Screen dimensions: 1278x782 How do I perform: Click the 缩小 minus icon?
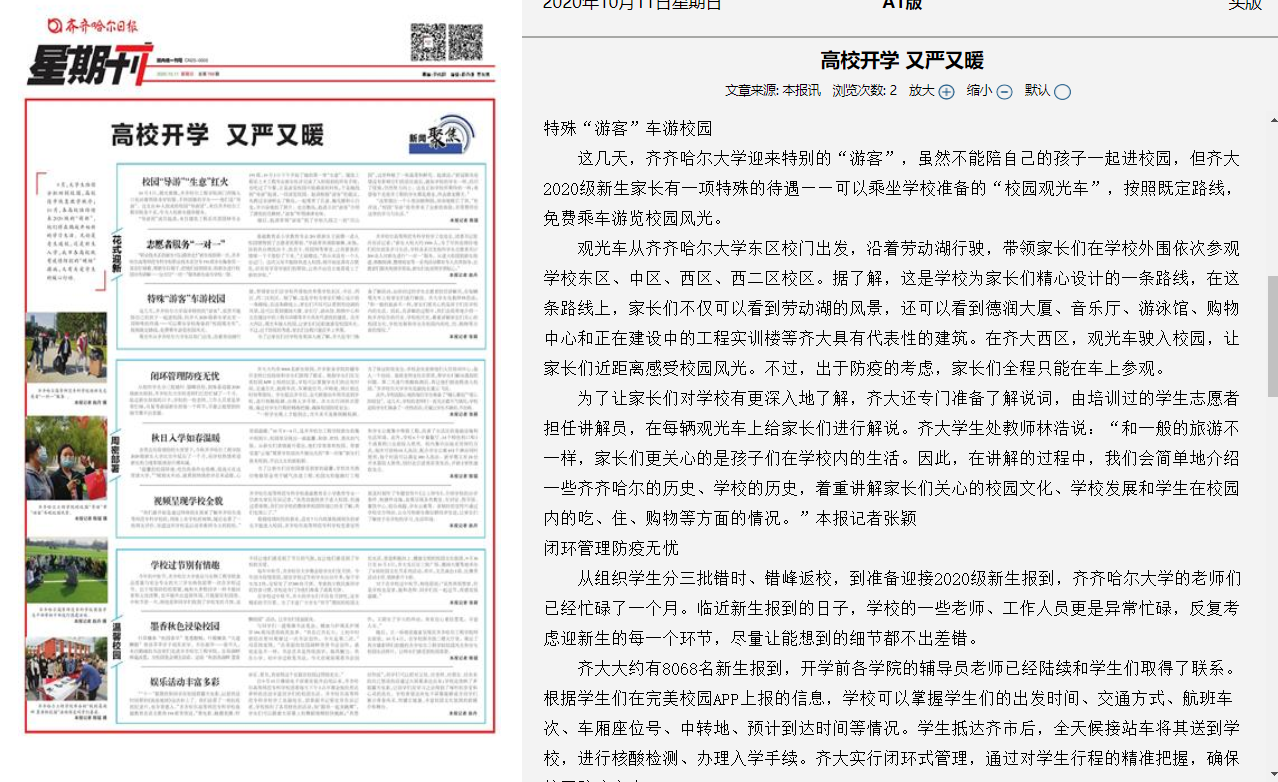(1004, 92)
